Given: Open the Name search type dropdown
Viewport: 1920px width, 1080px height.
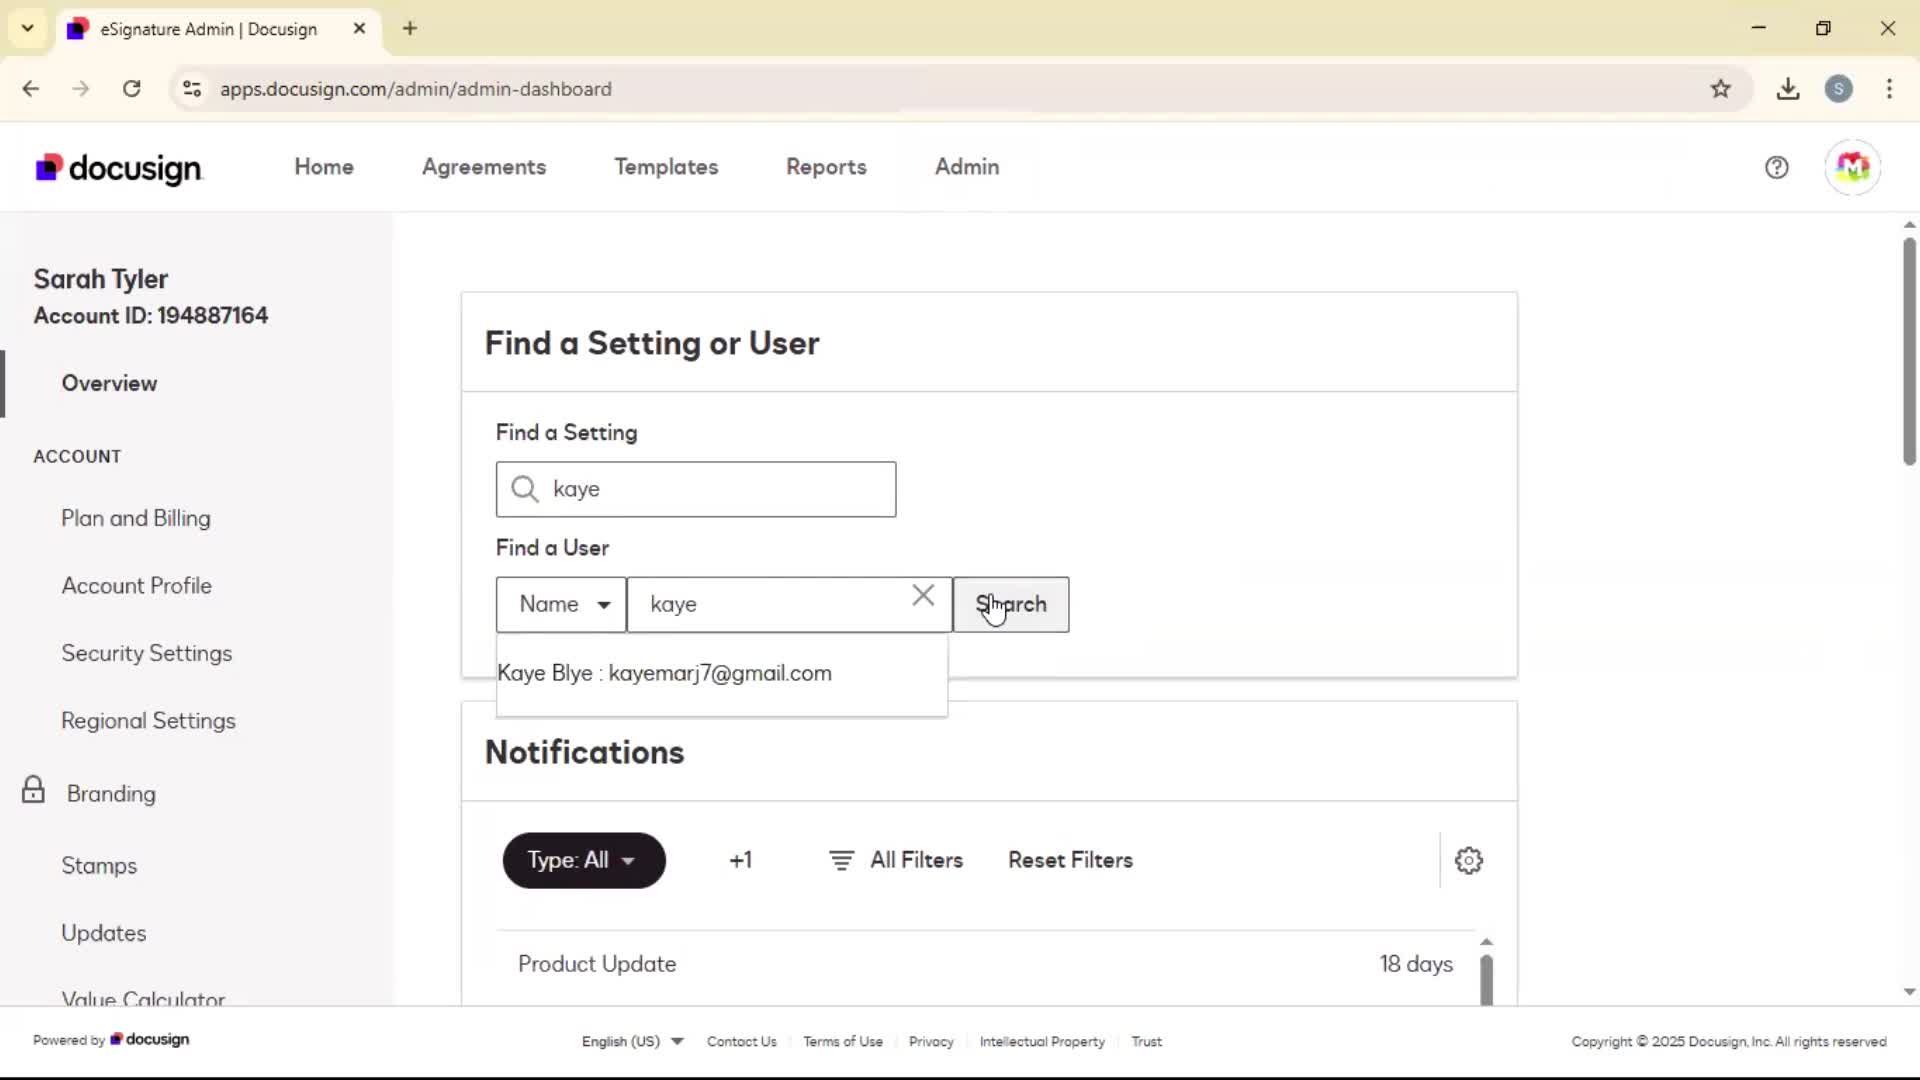Looking at the screenshot, I should (561, 604).
